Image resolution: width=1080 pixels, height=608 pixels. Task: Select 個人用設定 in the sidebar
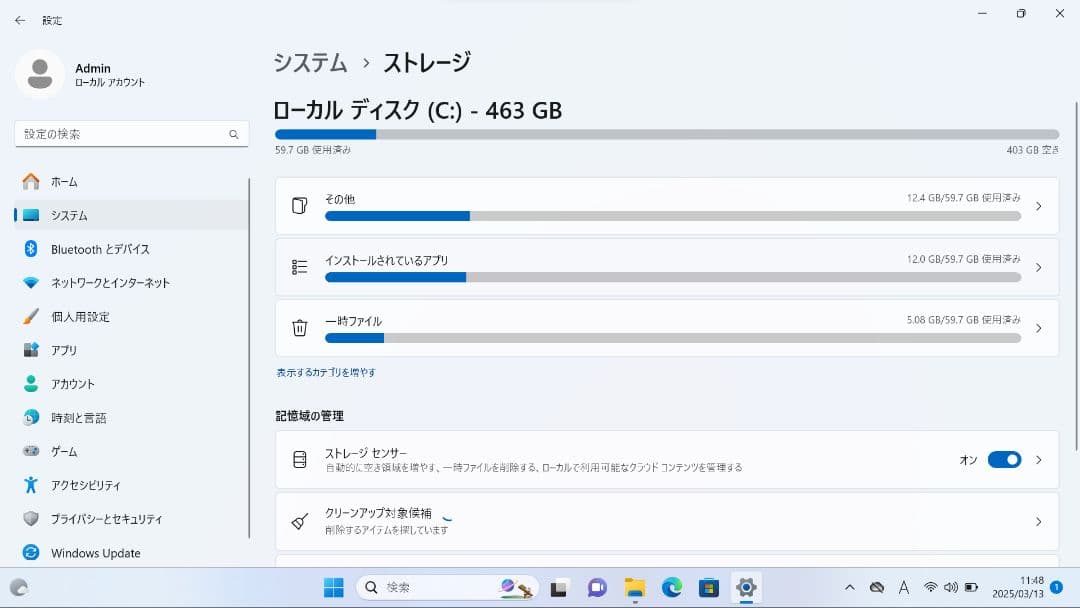click(x=85, y=316)
